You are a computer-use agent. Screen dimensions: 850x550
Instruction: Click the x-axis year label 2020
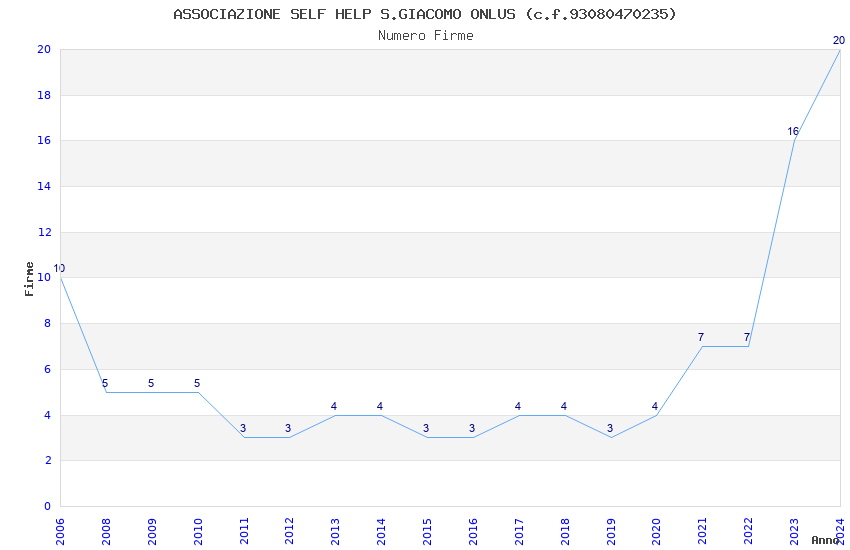pyautogui.click(x=656, y=530)
